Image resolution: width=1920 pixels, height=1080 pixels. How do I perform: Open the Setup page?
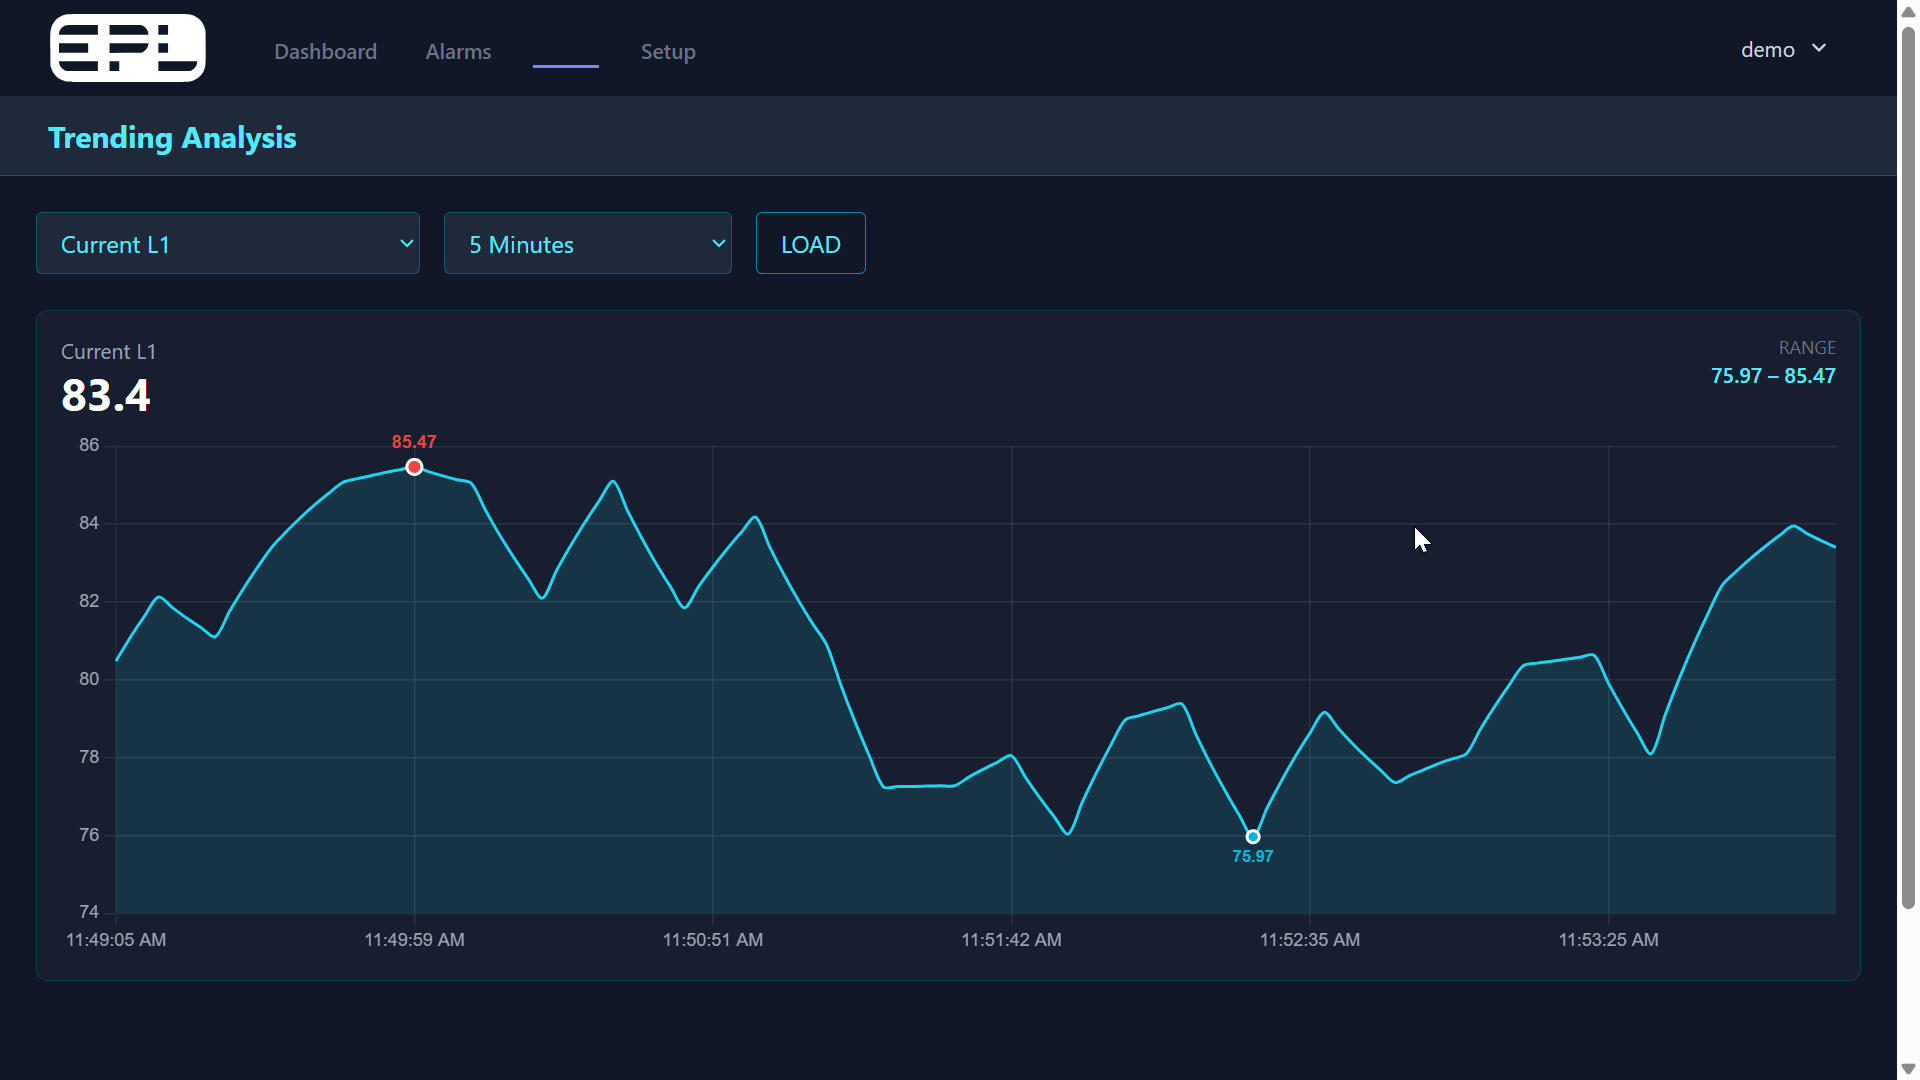point(668,51)
